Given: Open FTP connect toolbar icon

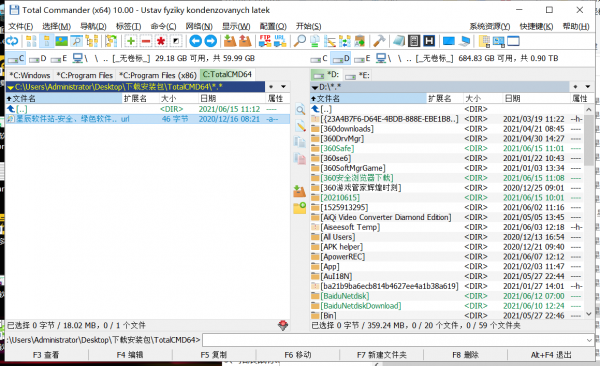Looking at the screenshot, I should click(265, 41).
